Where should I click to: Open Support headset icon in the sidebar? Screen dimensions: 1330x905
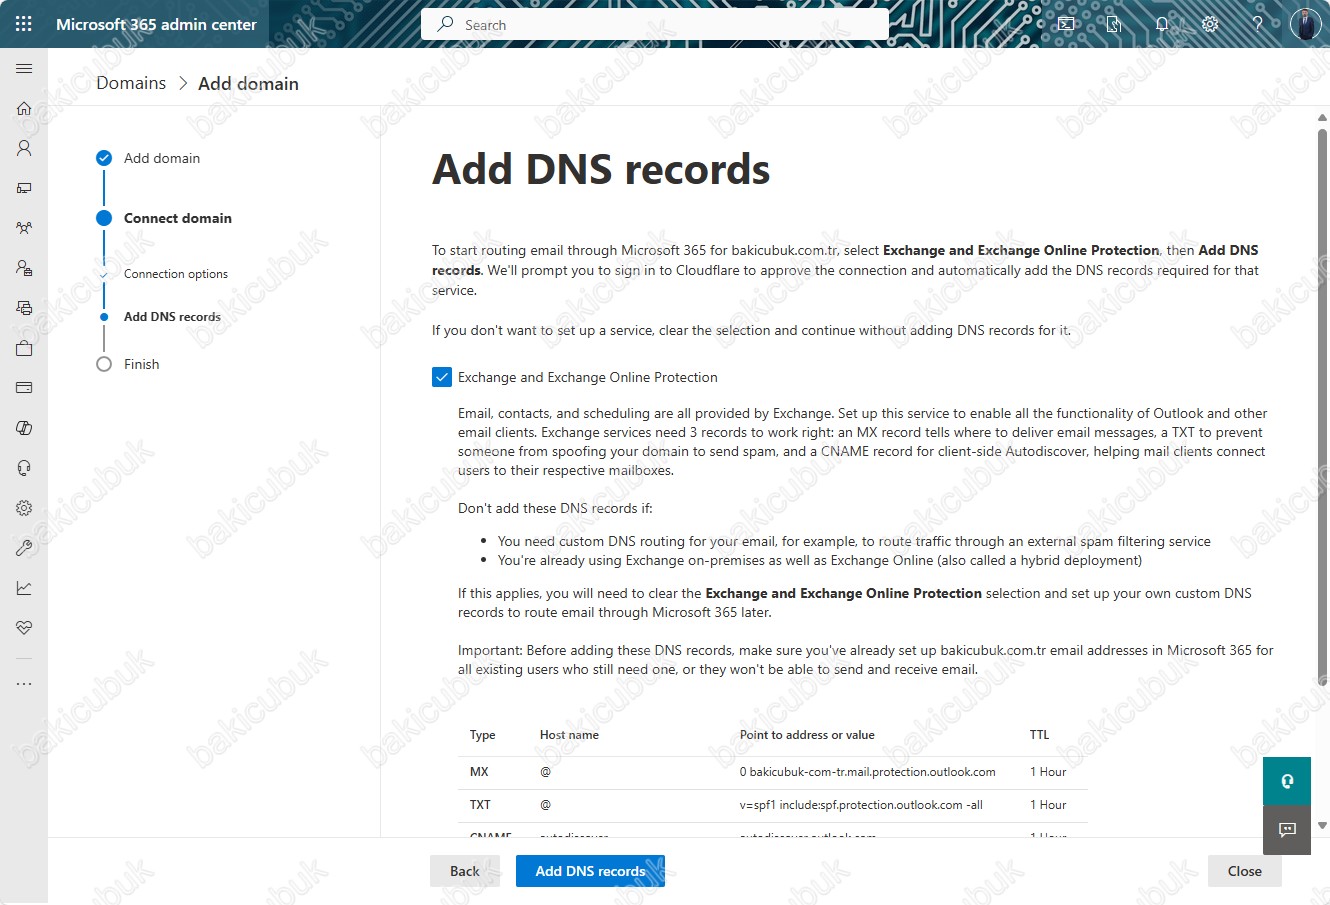pyautogui.click(x=24, y=468)
